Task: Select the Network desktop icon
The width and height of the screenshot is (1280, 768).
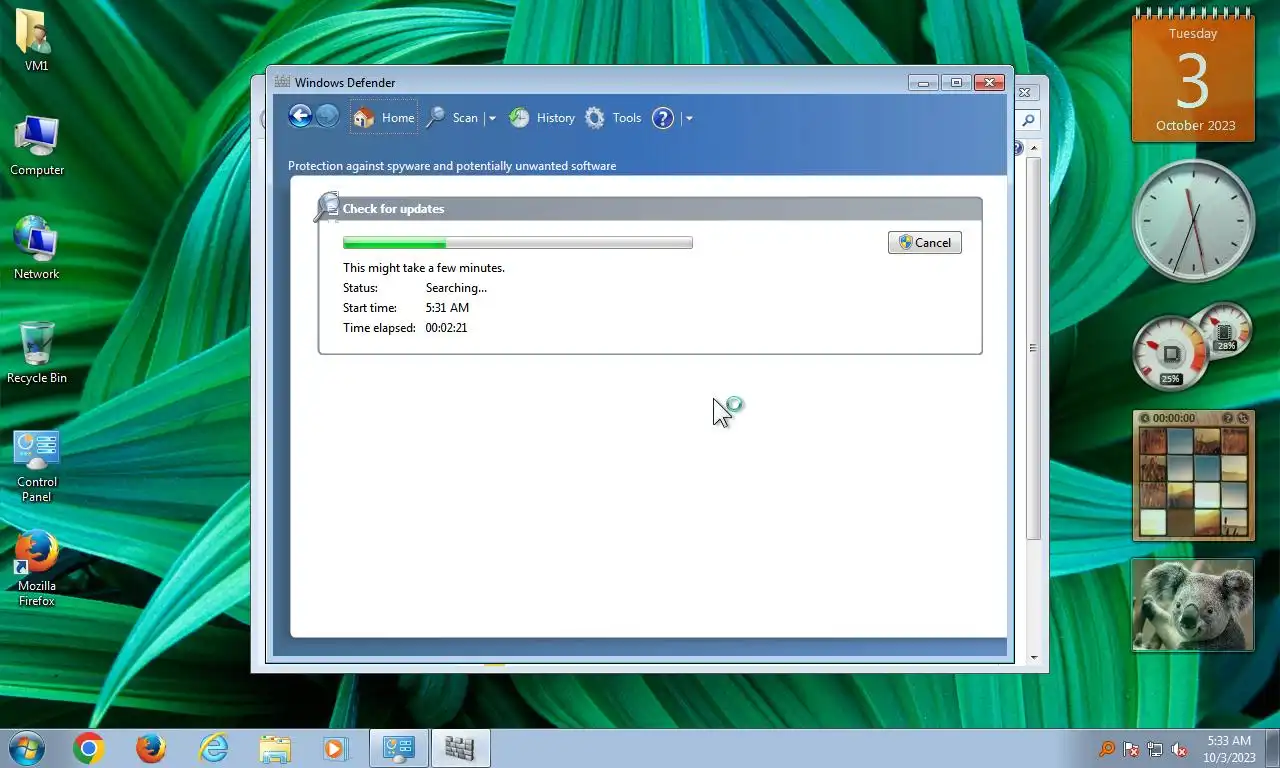Action: point(37,248)
